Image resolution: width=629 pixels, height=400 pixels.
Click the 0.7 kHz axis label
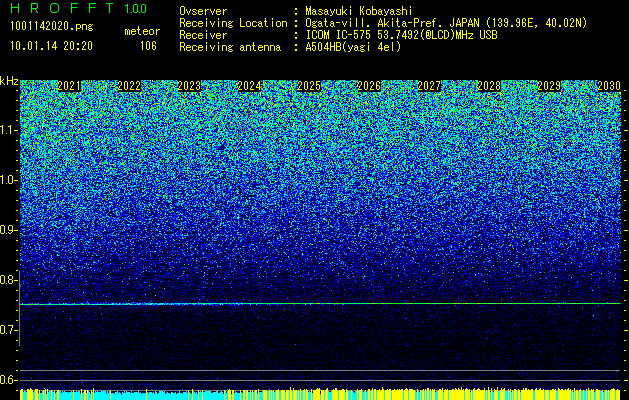pos(8,330)
